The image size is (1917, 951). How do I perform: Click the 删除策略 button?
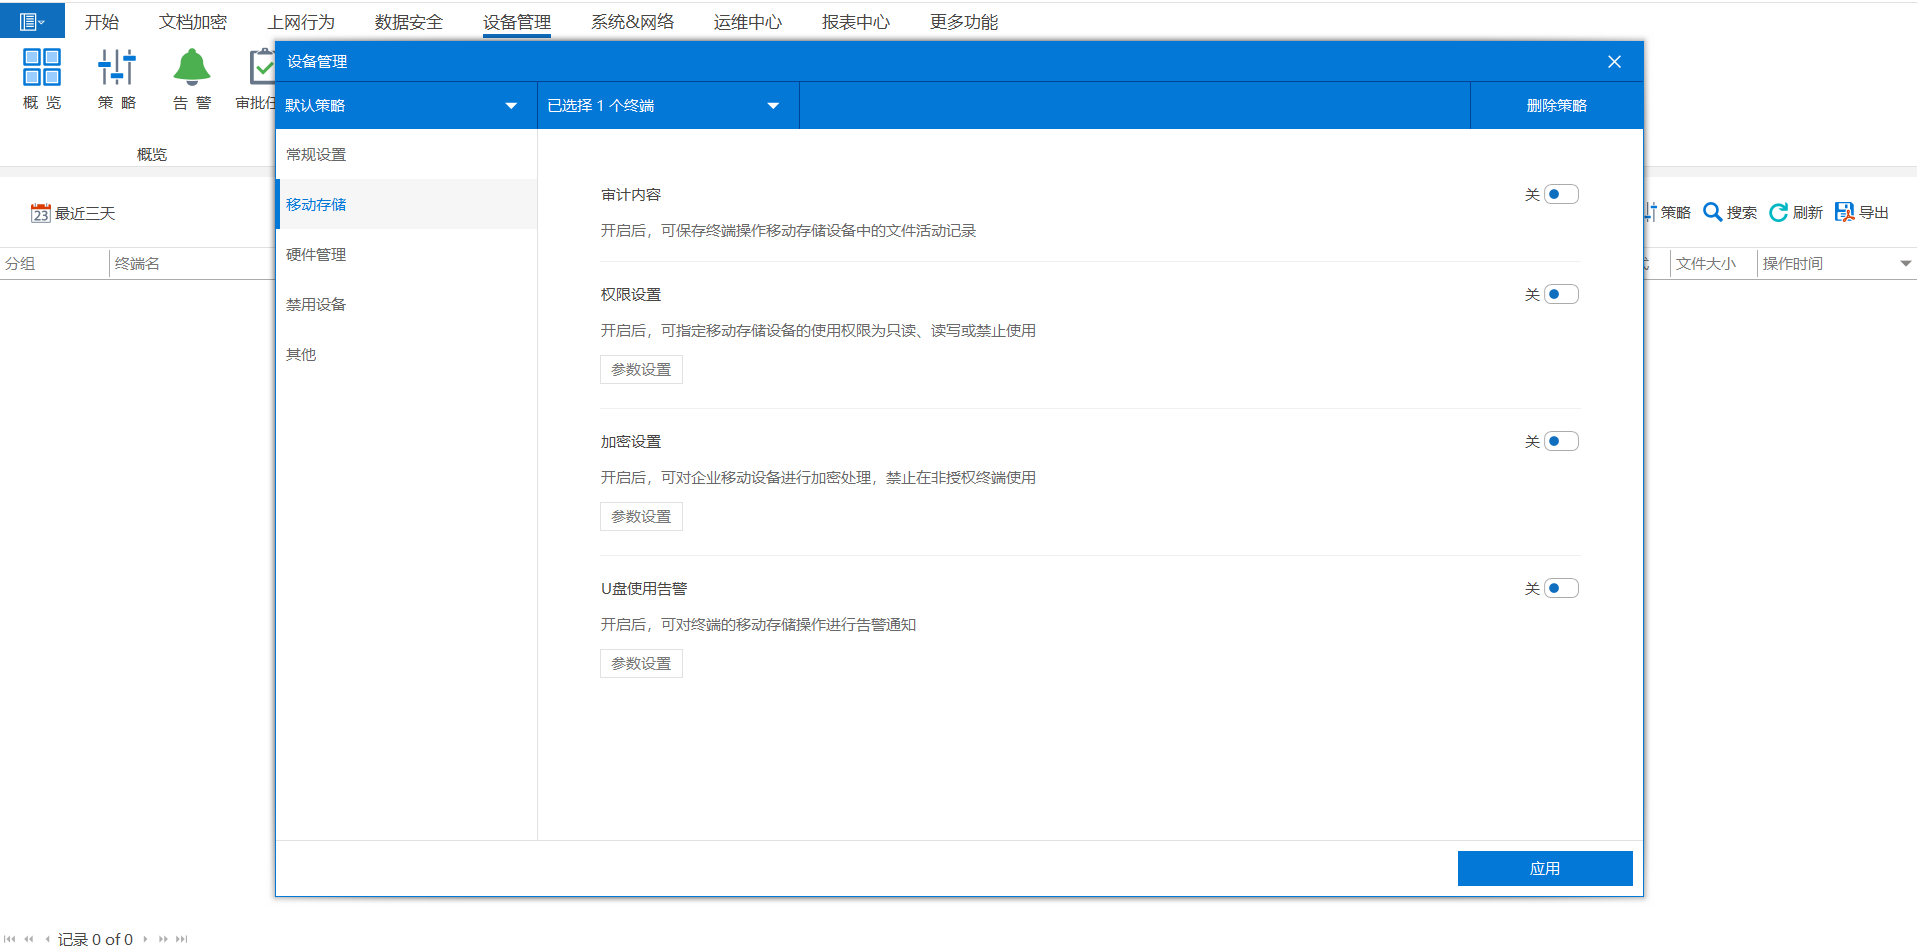tap(1556, 106)
